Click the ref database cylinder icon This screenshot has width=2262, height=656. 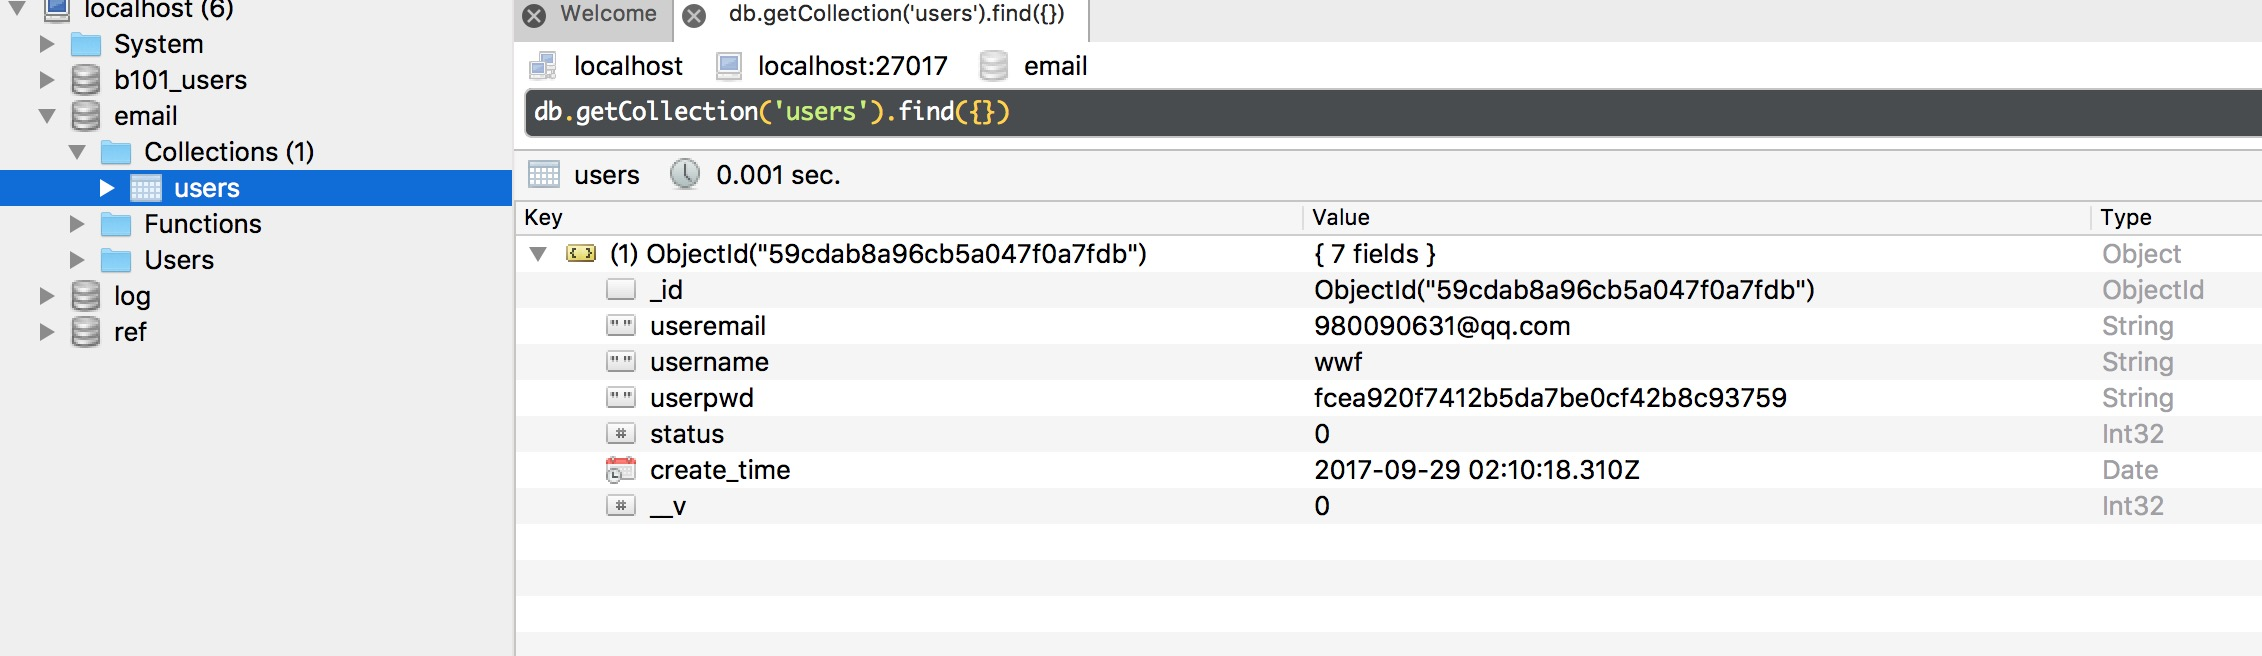pos(86,332)
